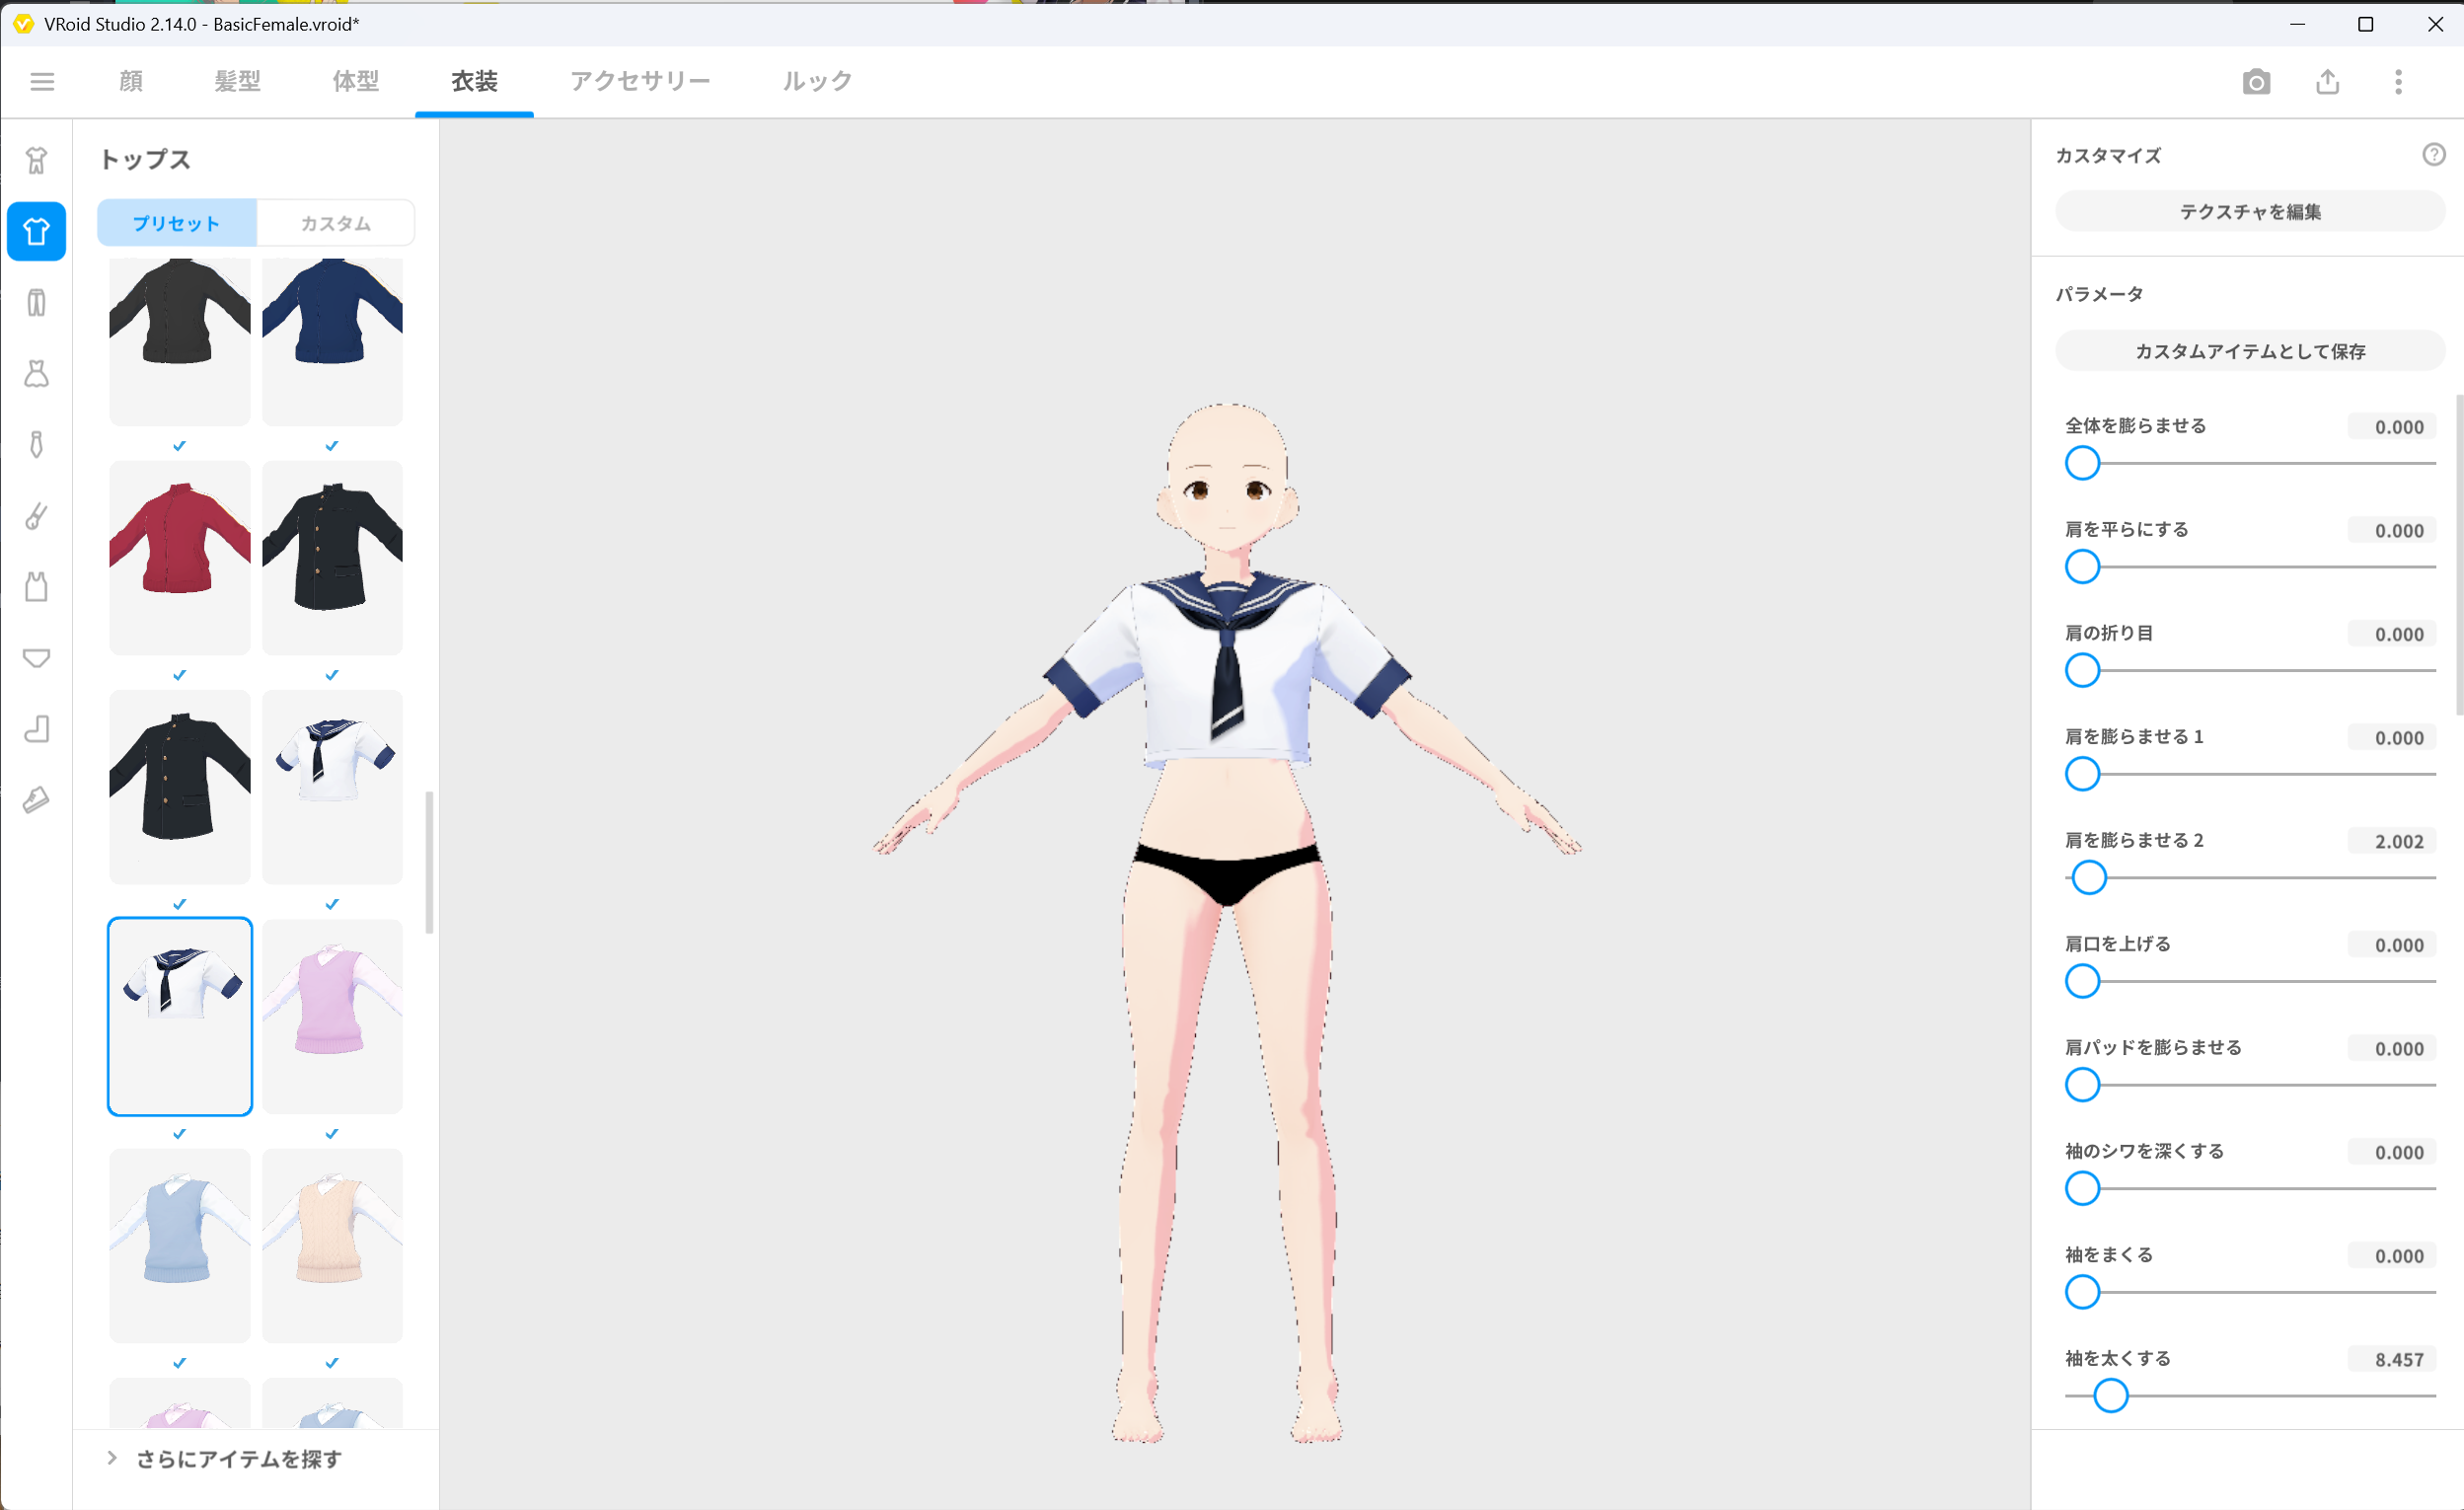Open the three-dot more options menu

[x=2398, y=81]
